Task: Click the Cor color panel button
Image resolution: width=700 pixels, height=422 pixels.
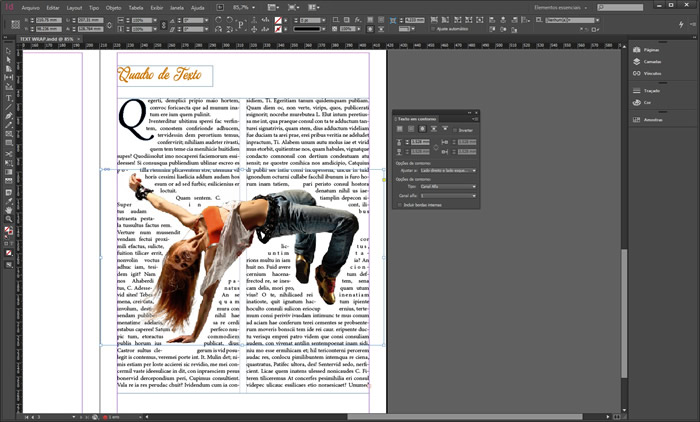Action: click(x=648, y=102)
